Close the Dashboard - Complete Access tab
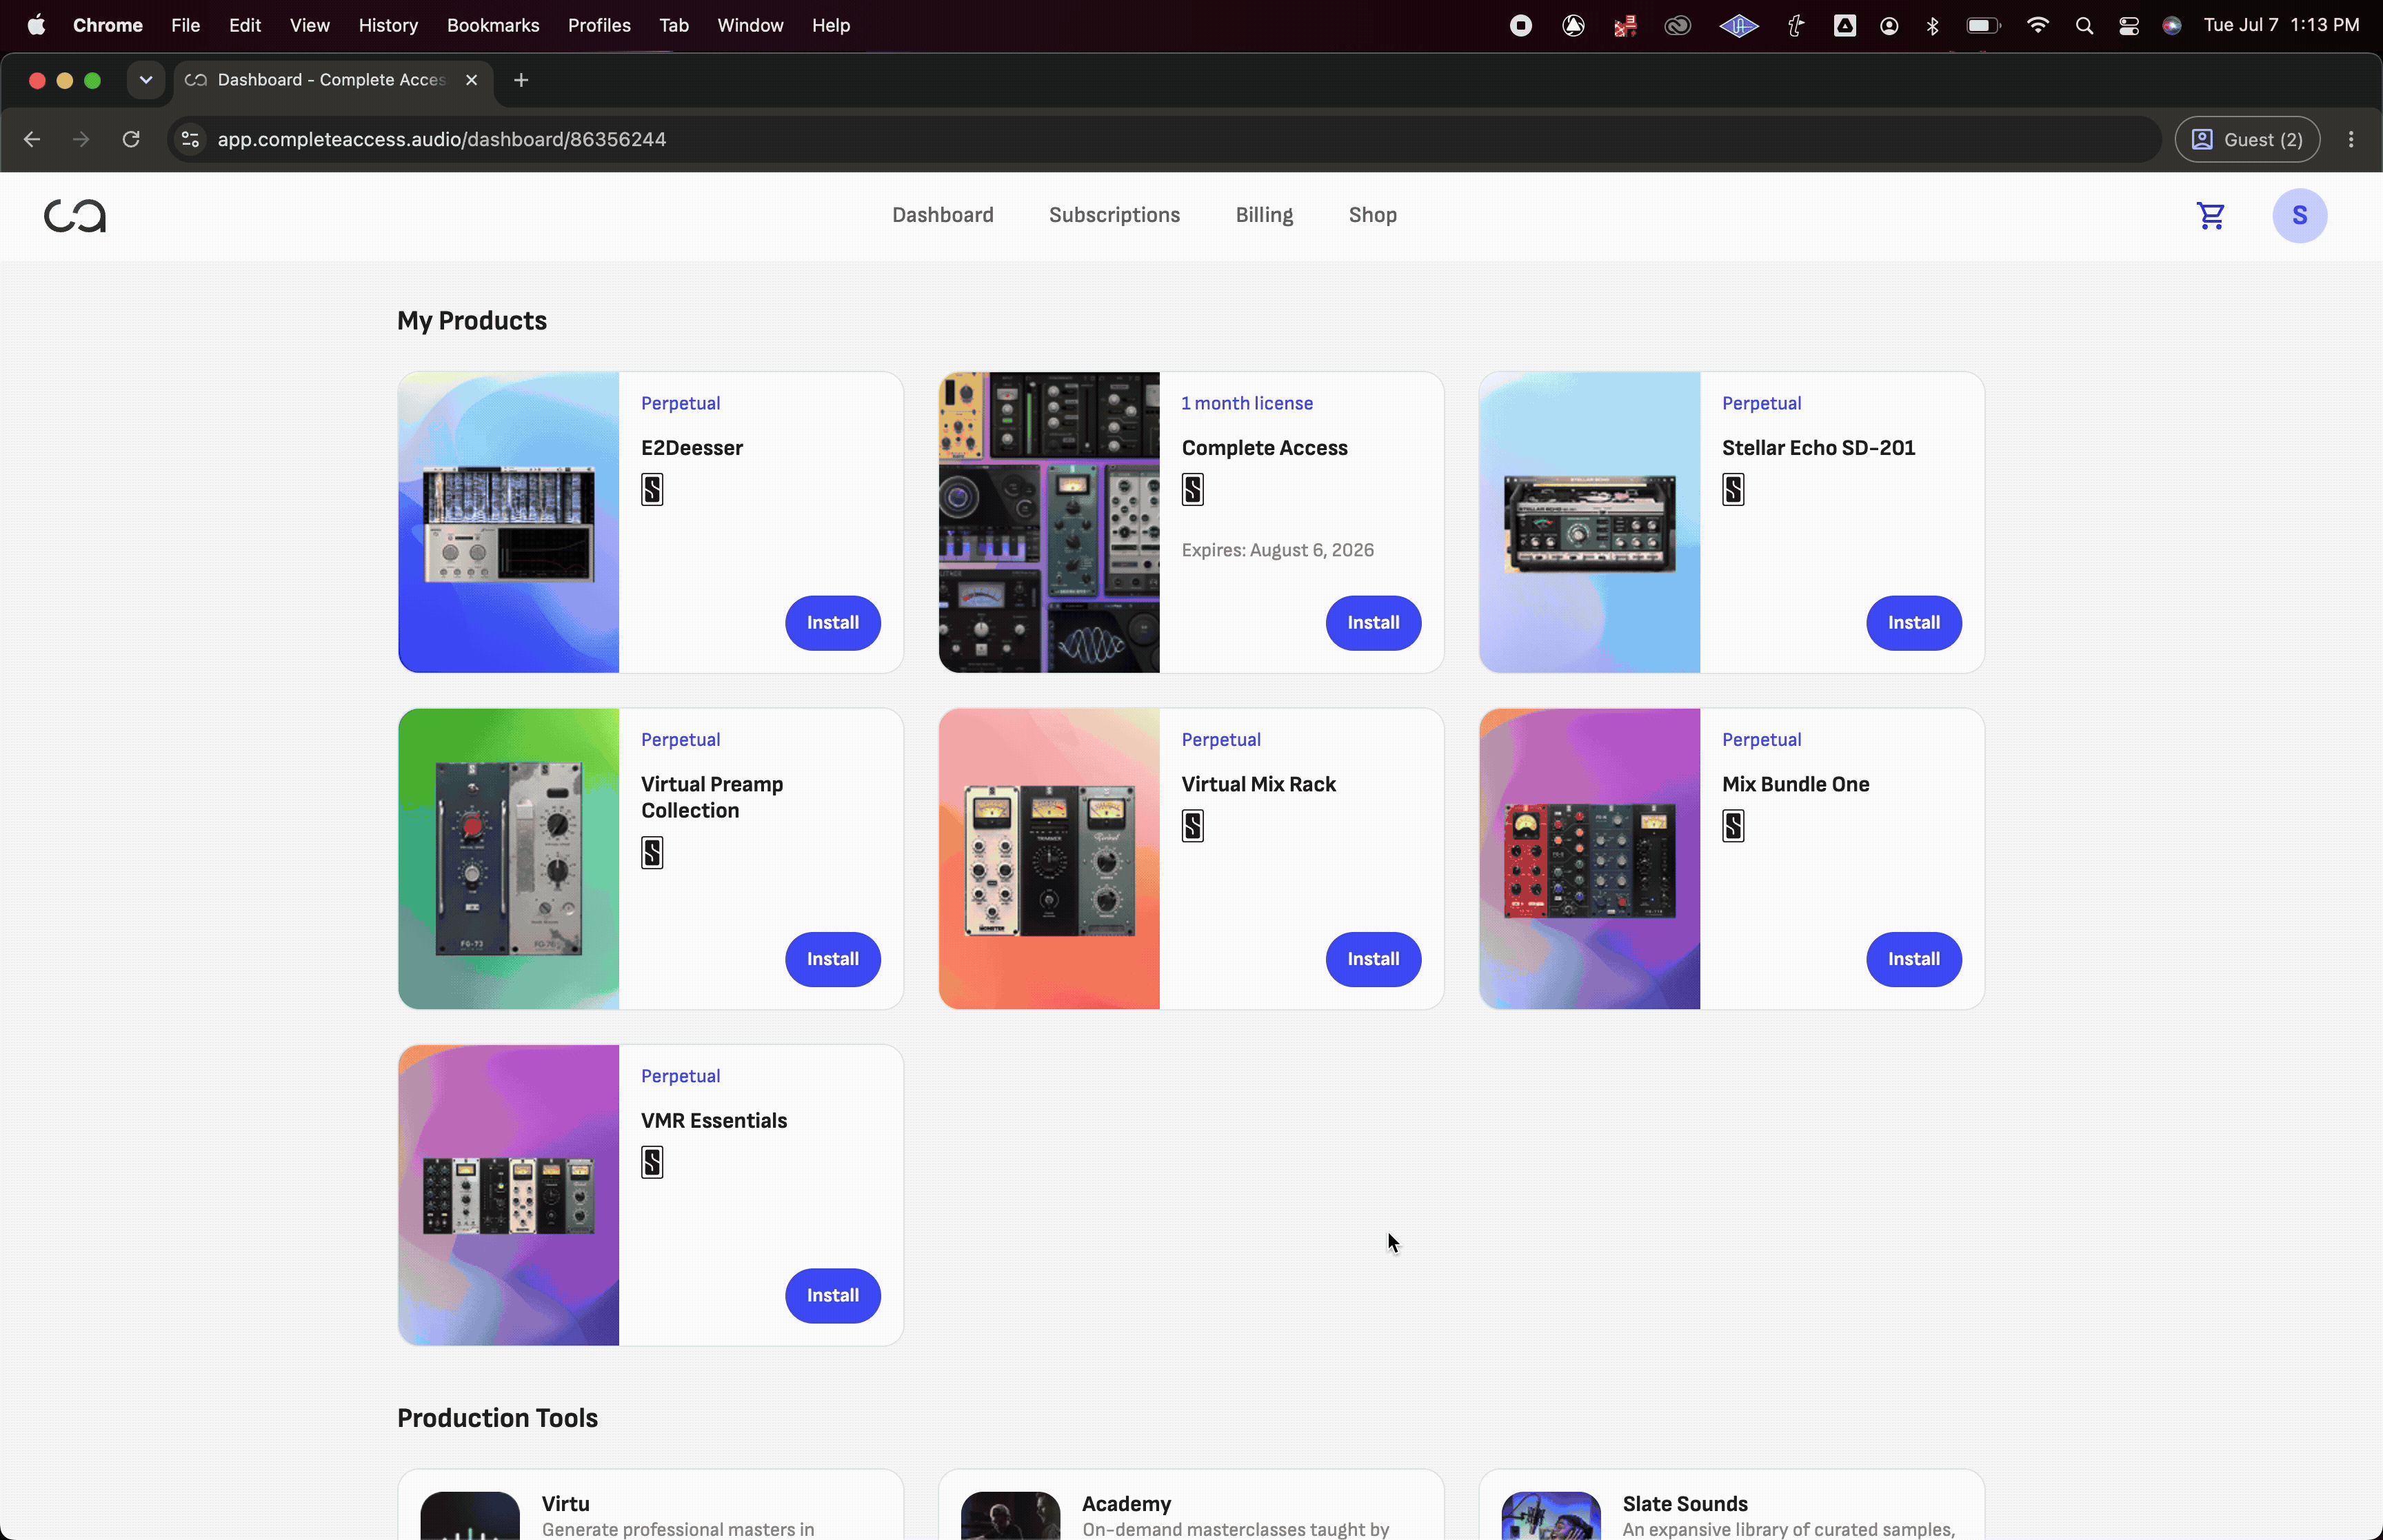Image resolution: width=2383 pixels, height=1540 pixels. click(x=471, y=80)
